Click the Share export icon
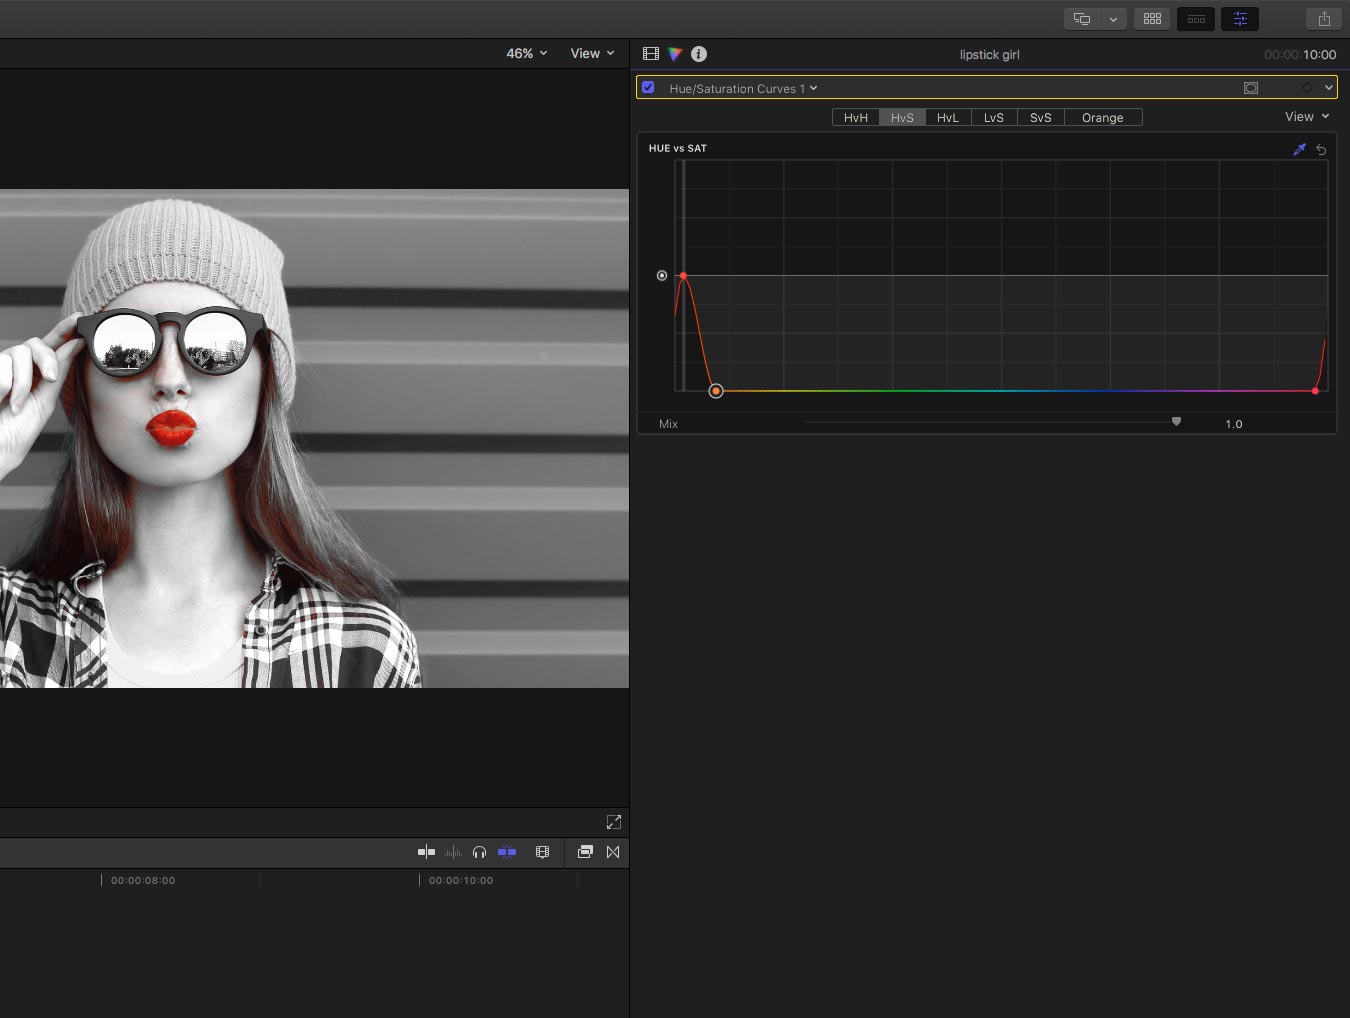The width and height of the screenshot is (1350, 1018). click(1324, 19)
